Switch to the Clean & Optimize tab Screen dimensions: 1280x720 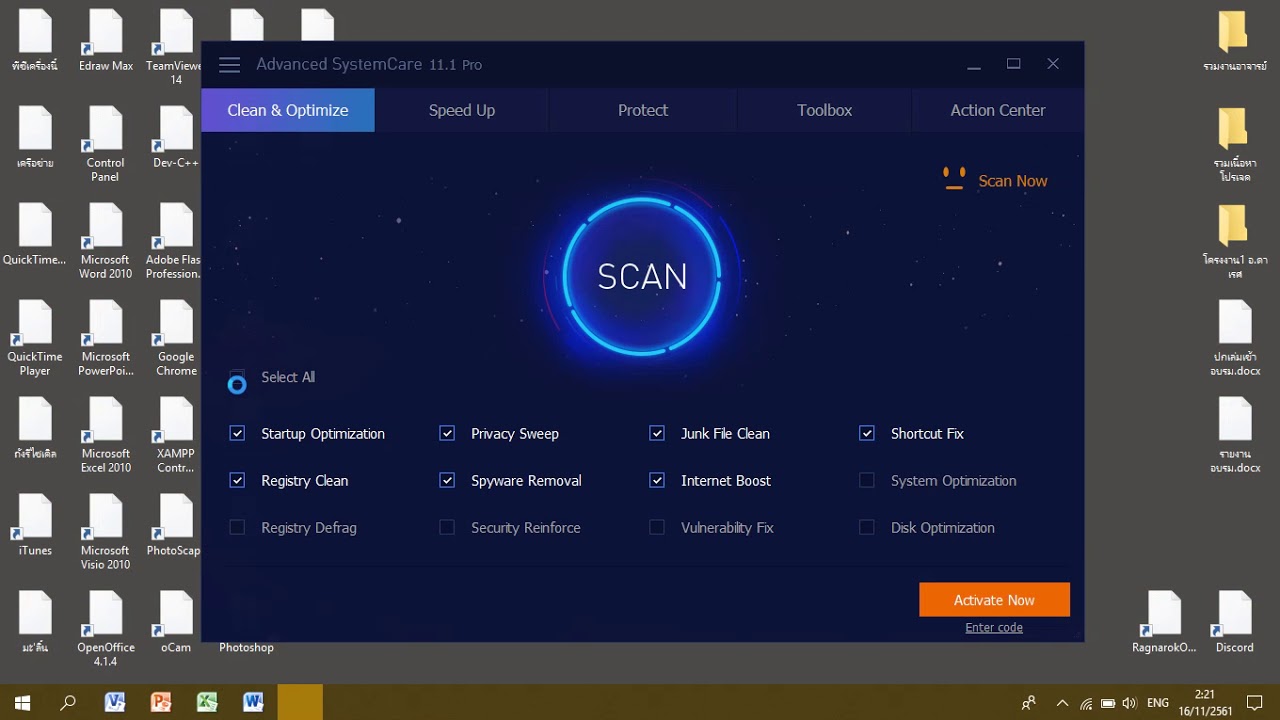tap(288, 110)
